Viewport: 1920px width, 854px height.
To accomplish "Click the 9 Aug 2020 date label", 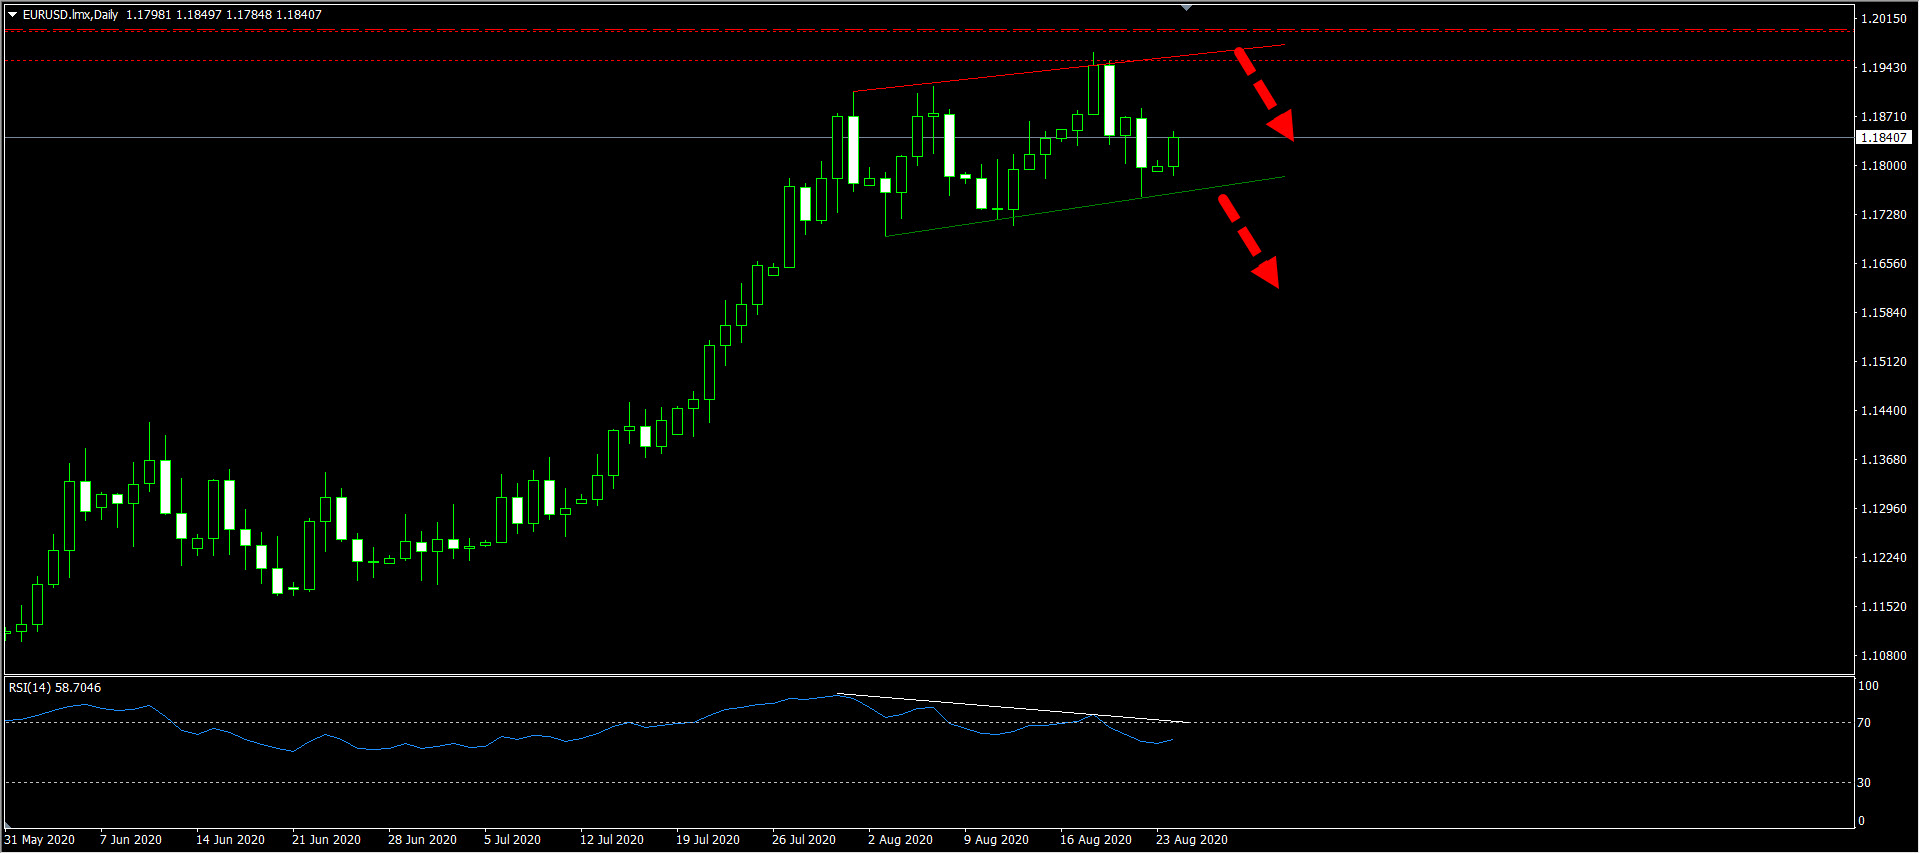I will point(996,840).
